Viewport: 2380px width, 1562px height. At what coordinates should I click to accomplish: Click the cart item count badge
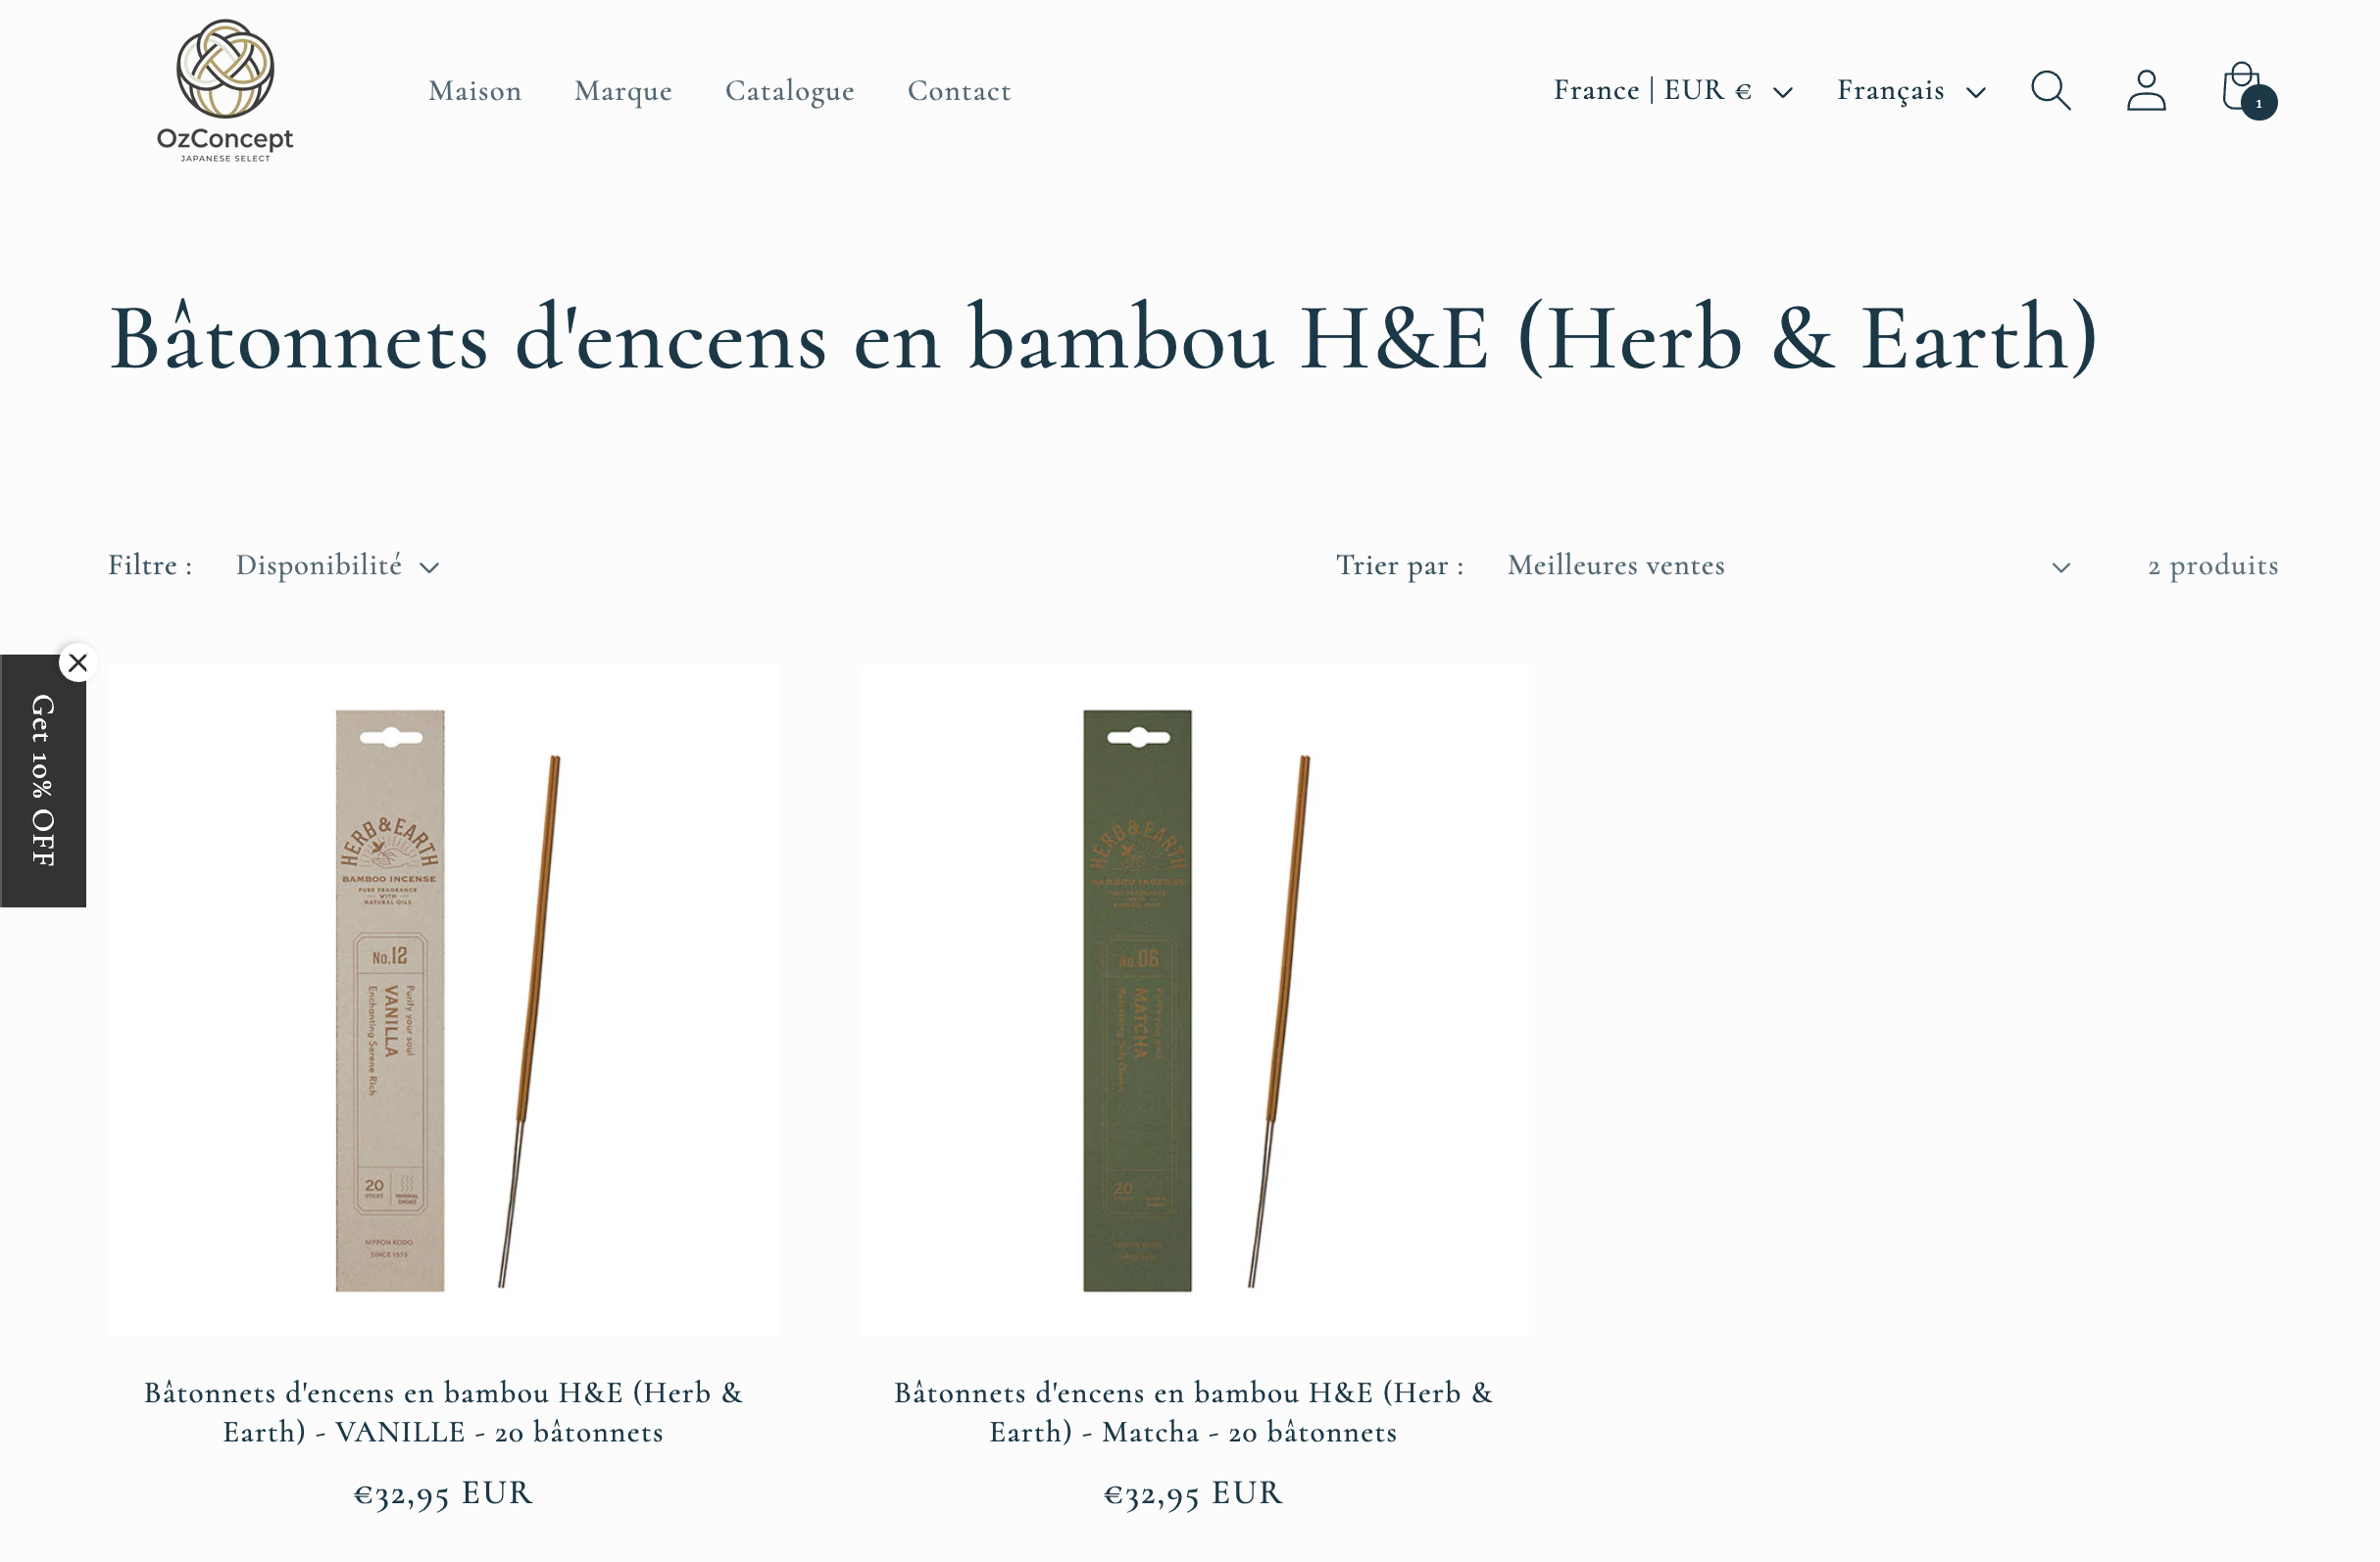pos(2259,103)
